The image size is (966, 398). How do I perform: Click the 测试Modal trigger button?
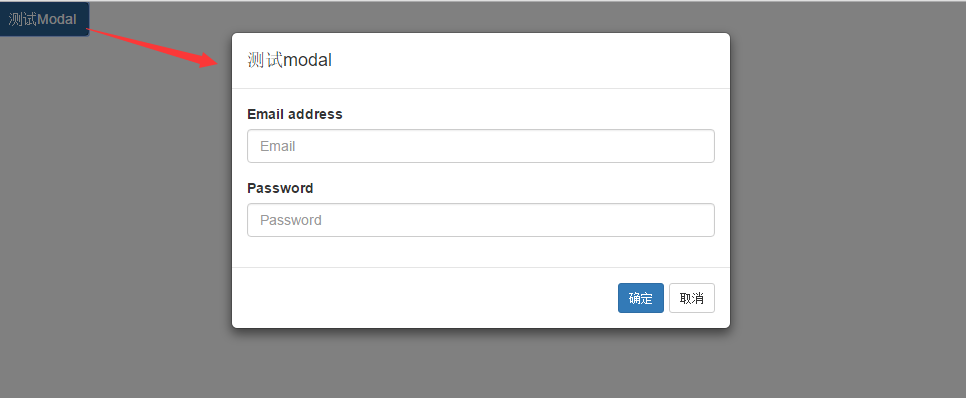[x=44, y=19]
